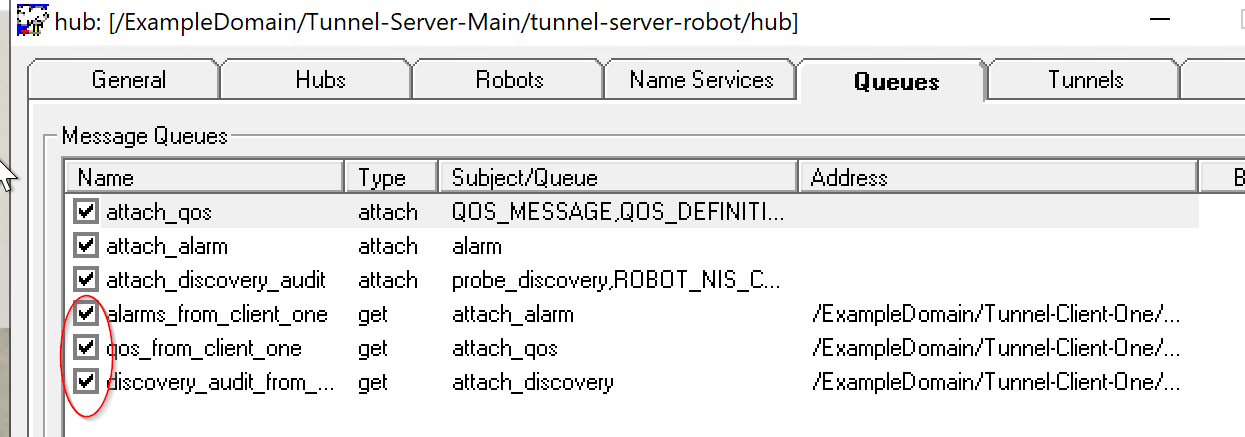
Task: Open the Hubs tab
Action: (320, 80)
